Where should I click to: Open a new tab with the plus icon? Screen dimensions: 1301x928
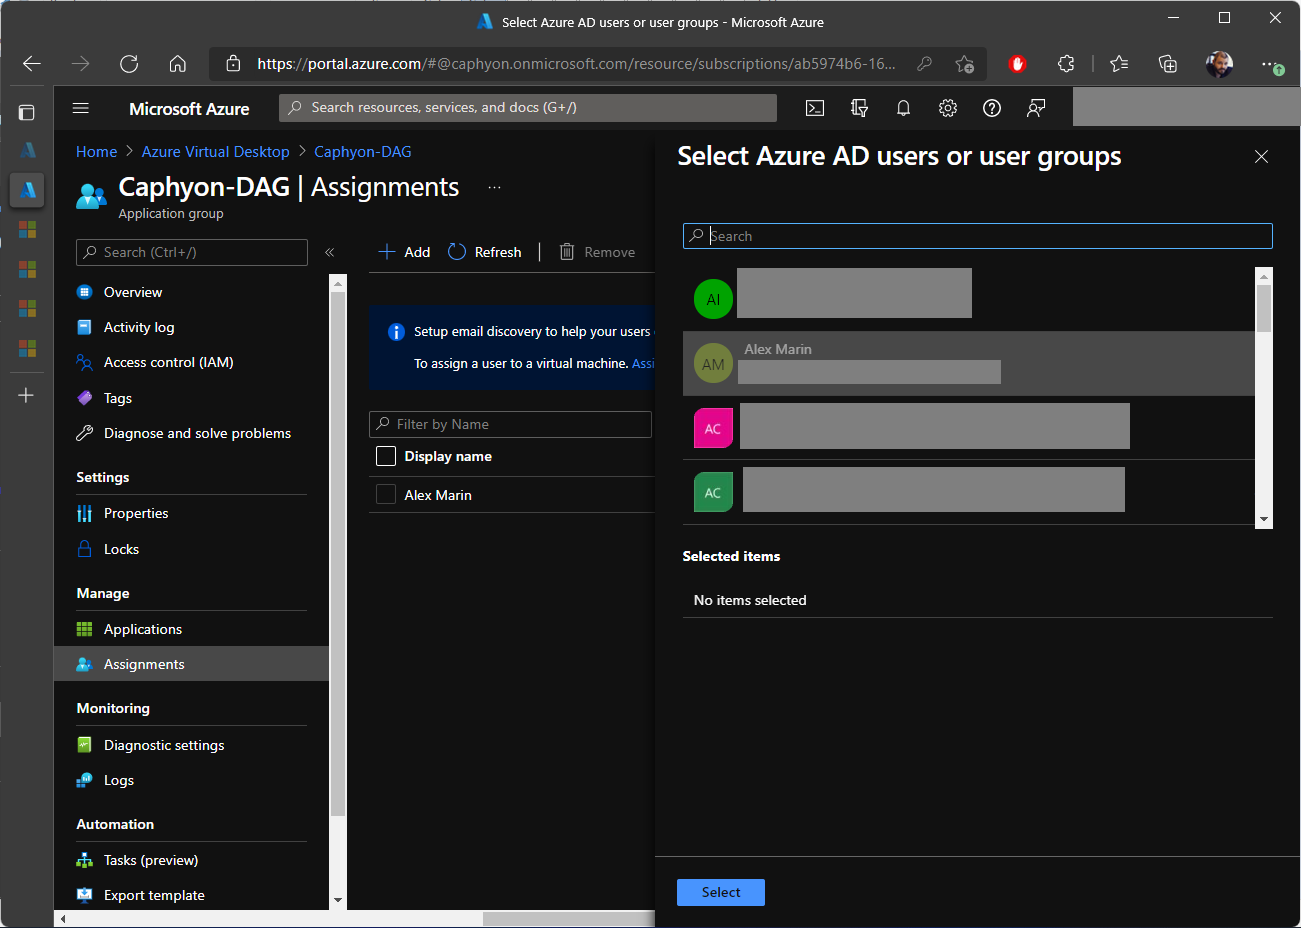tap(27, 395)
